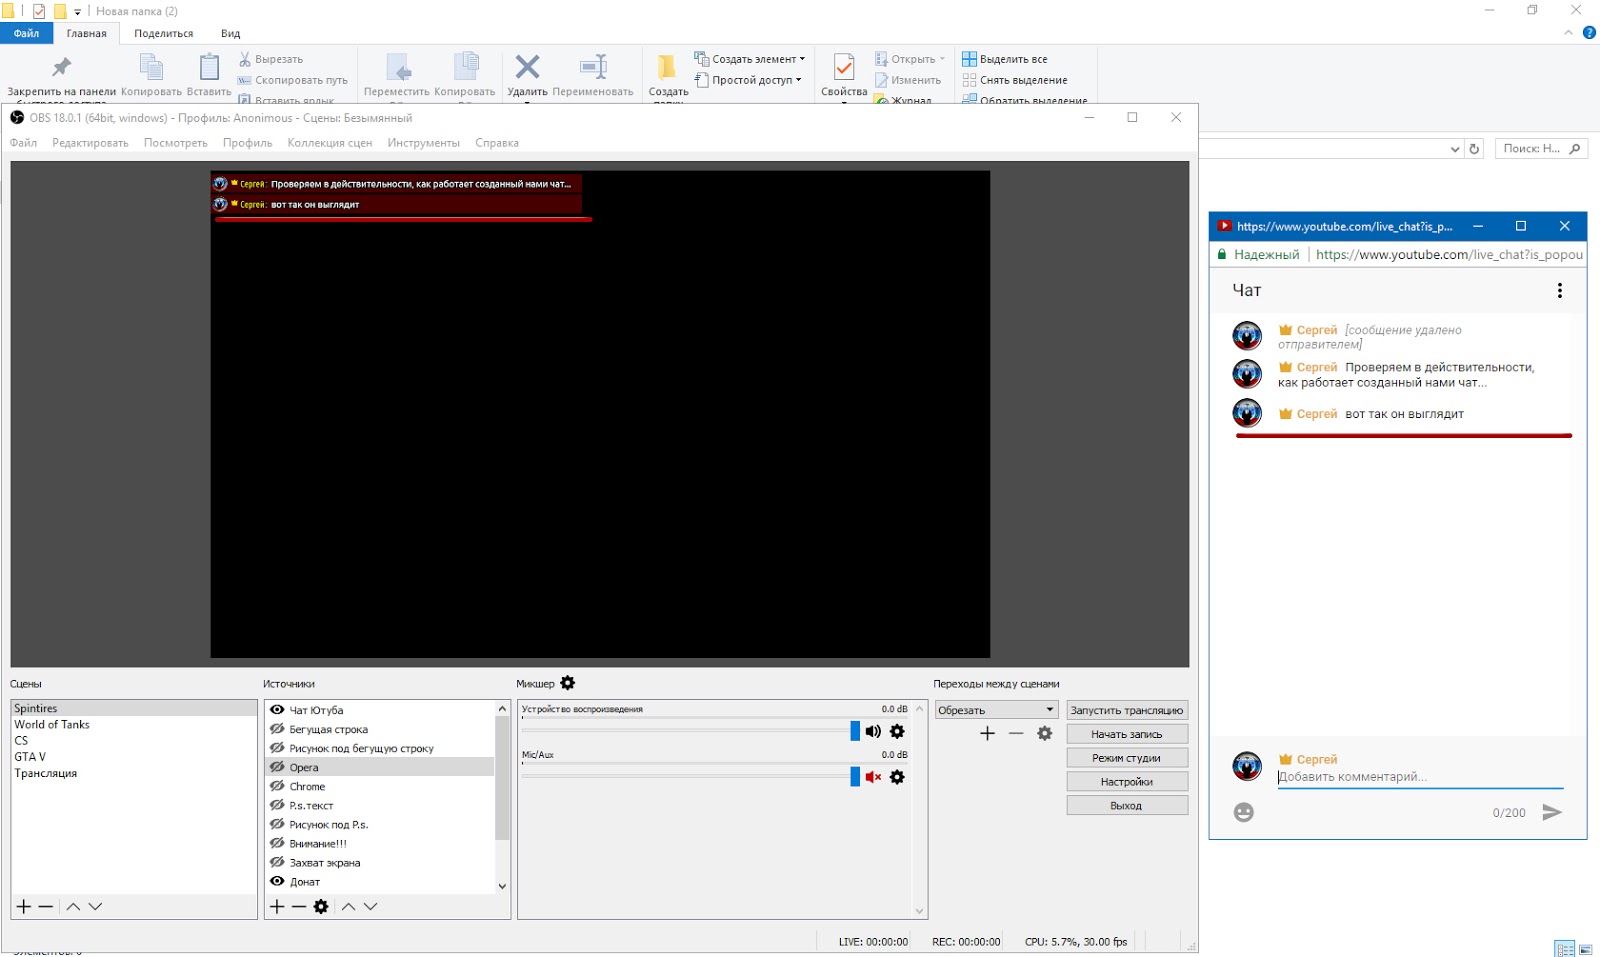Screen dimensions: 1600x957
Task: Send the chat message with the arrow icon
Action: pyautogui.click(x=1552, y=812)
